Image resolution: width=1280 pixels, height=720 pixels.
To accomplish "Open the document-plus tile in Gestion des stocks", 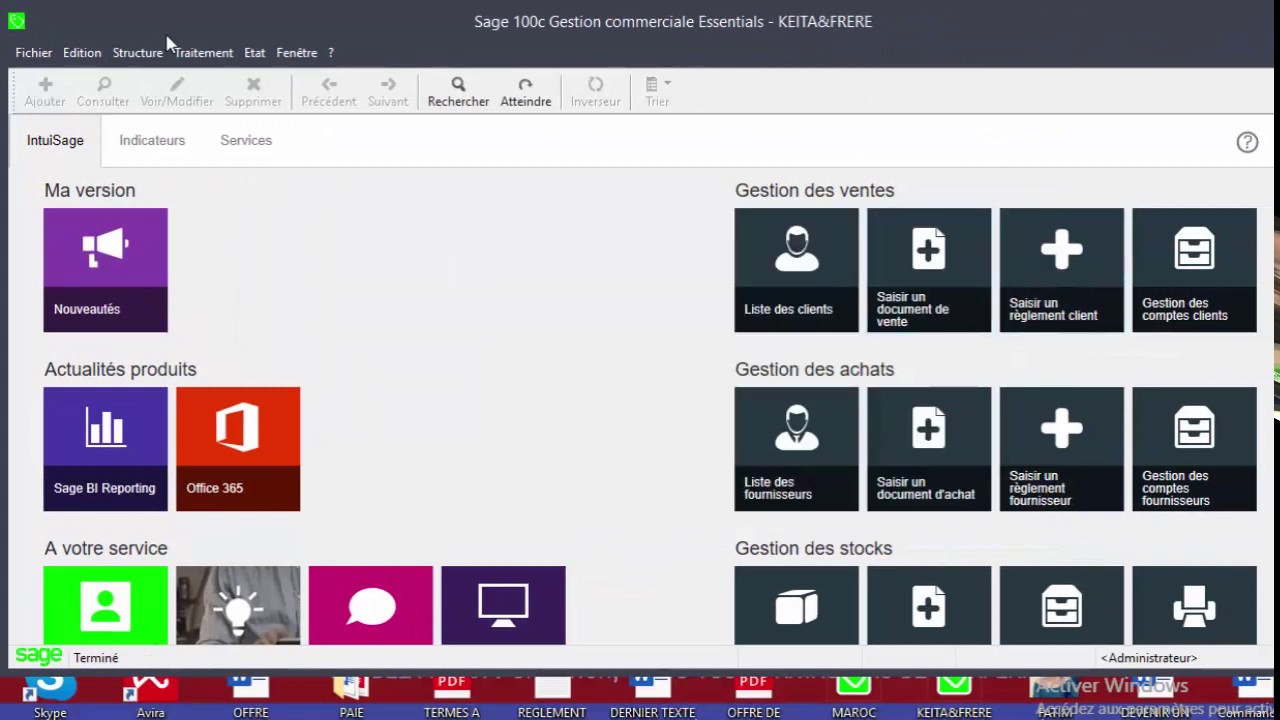I will 929,605.
